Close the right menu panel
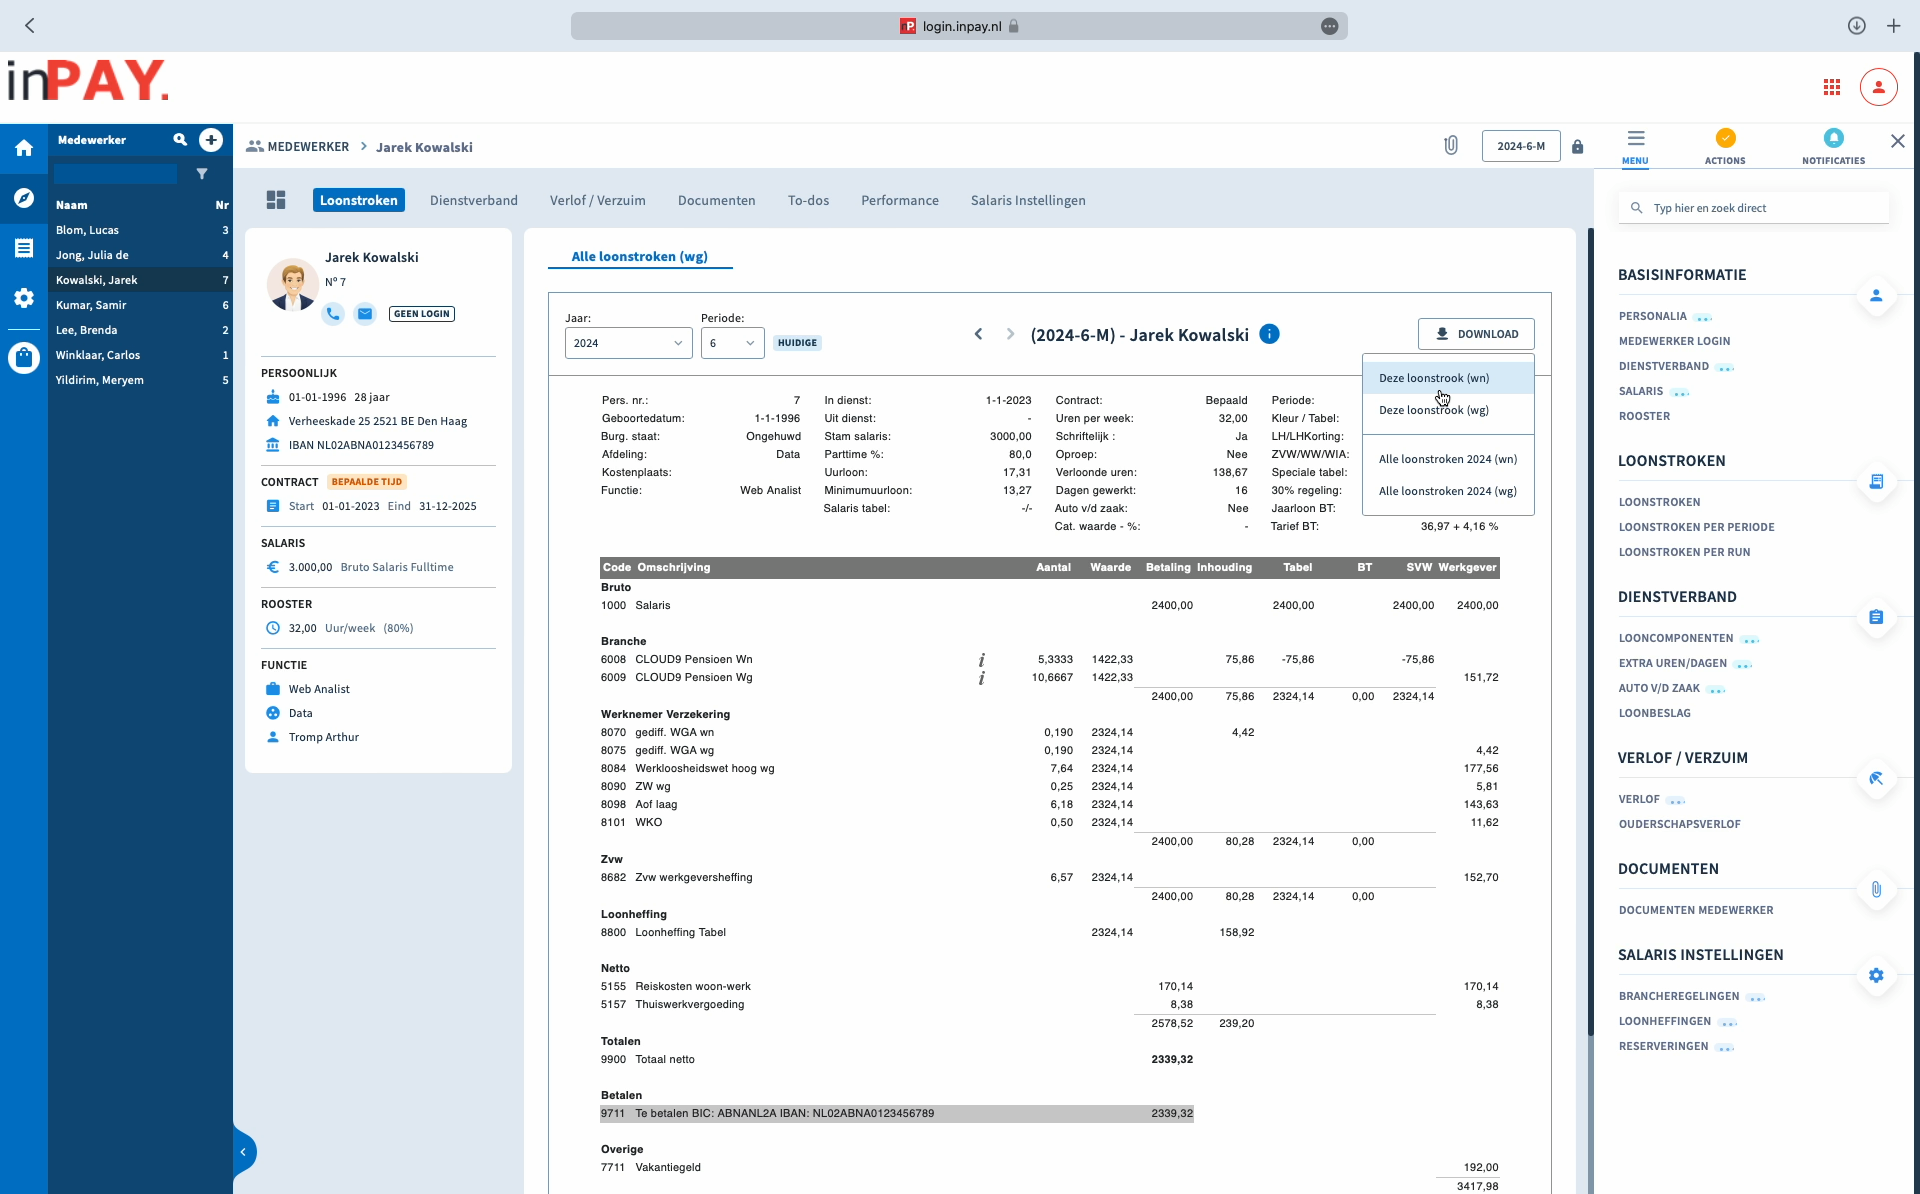This screenshot has width=1920, height=1194. click(x=1898, y=141)
